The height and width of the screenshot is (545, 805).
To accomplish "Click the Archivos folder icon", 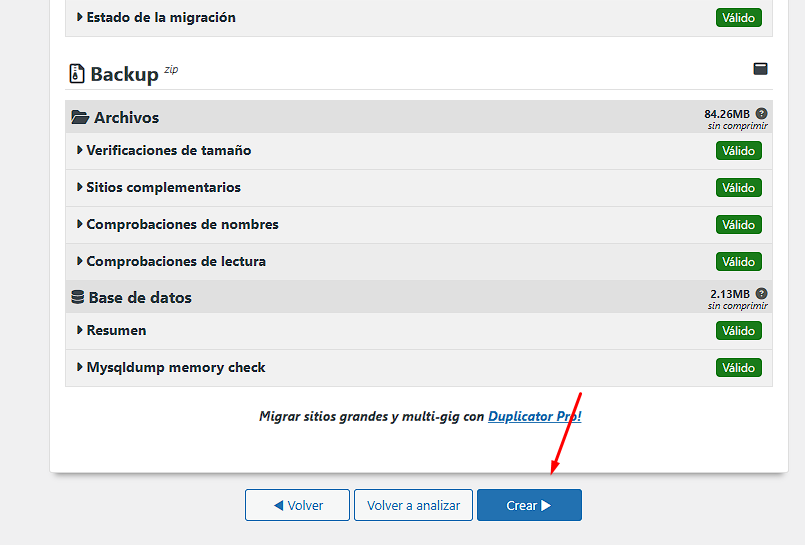I will point(80,117).
